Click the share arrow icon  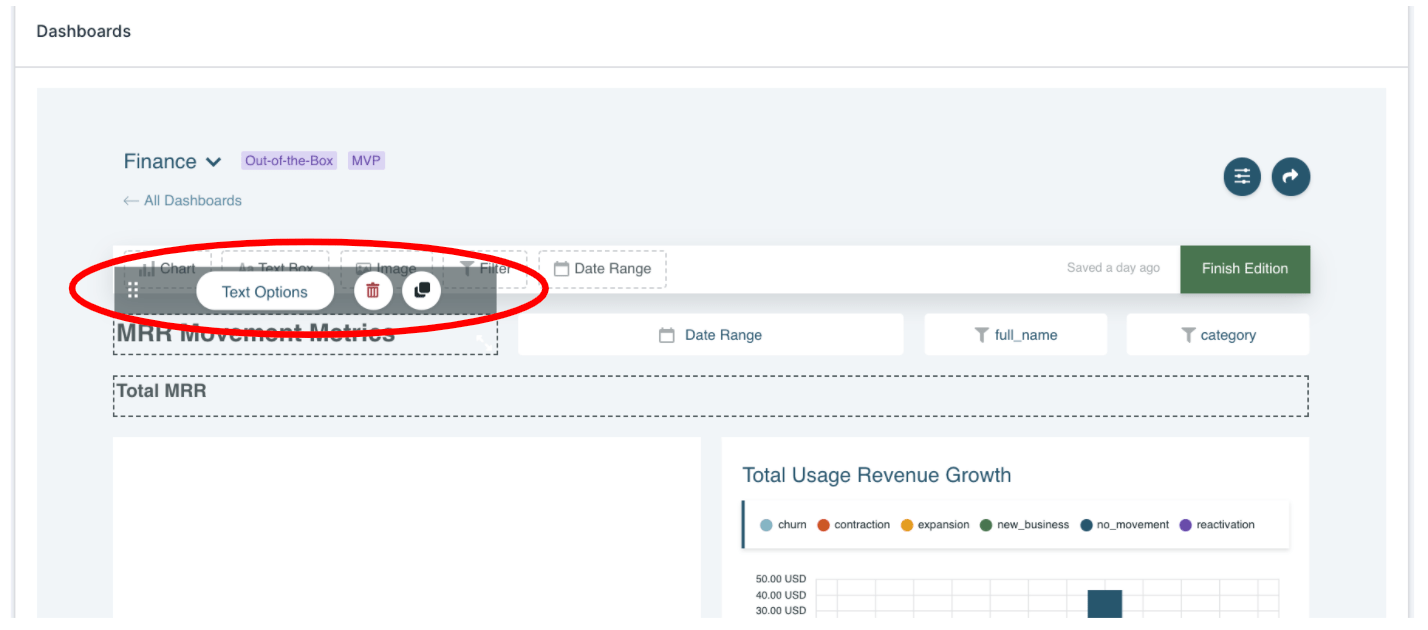pyautogui.click(x=1290, y=177)
